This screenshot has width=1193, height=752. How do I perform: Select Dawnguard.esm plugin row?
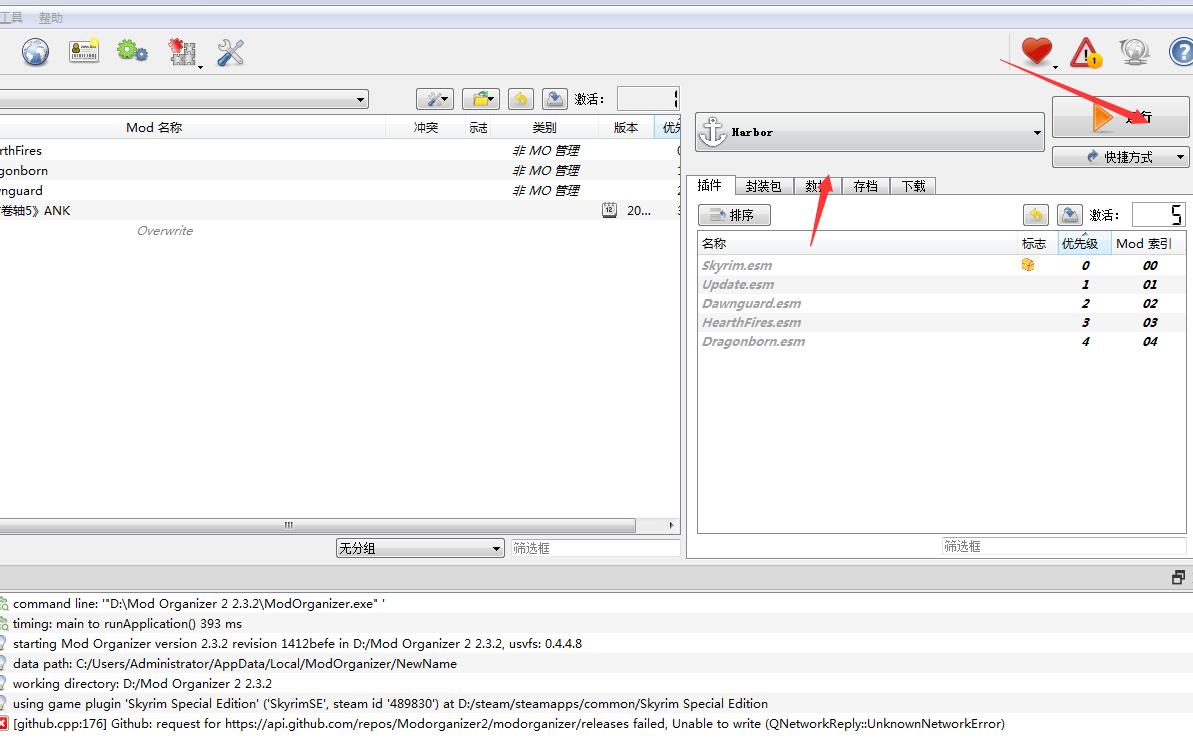[941, 303]
